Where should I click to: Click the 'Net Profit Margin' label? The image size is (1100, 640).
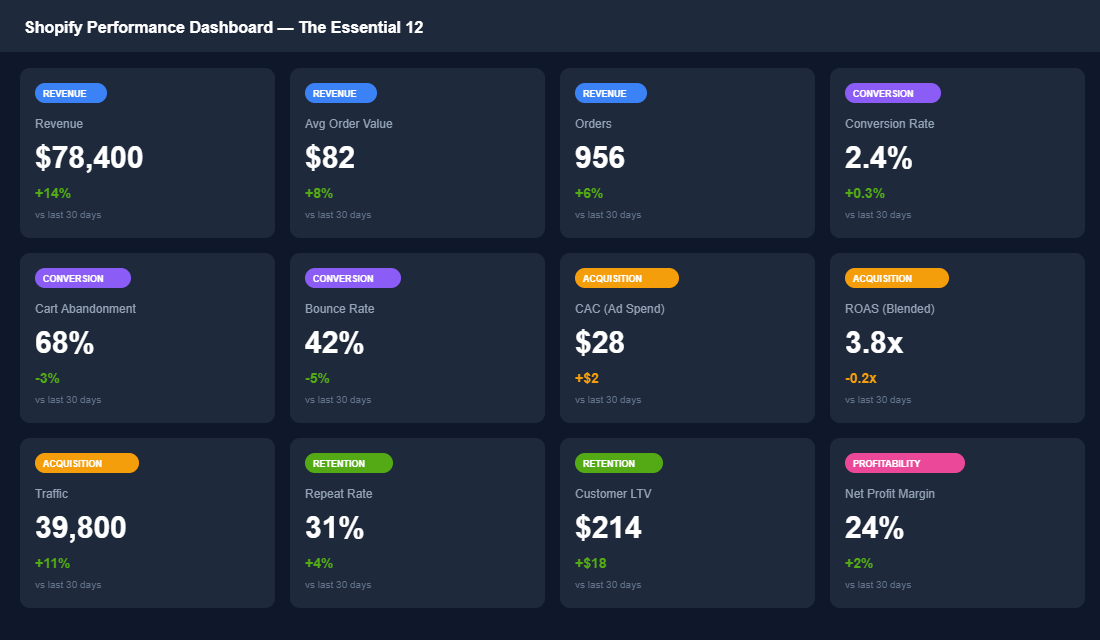(890, 494)
